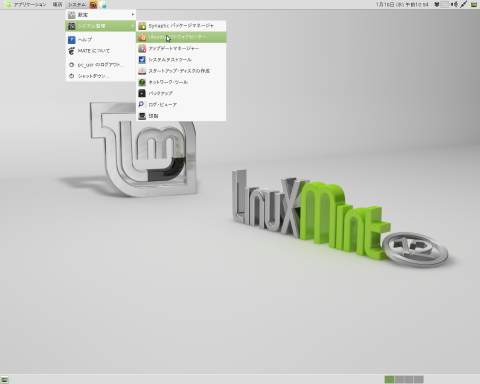Open MATE について dialog
Screen dimensions: 480x384
click(100, 51)
